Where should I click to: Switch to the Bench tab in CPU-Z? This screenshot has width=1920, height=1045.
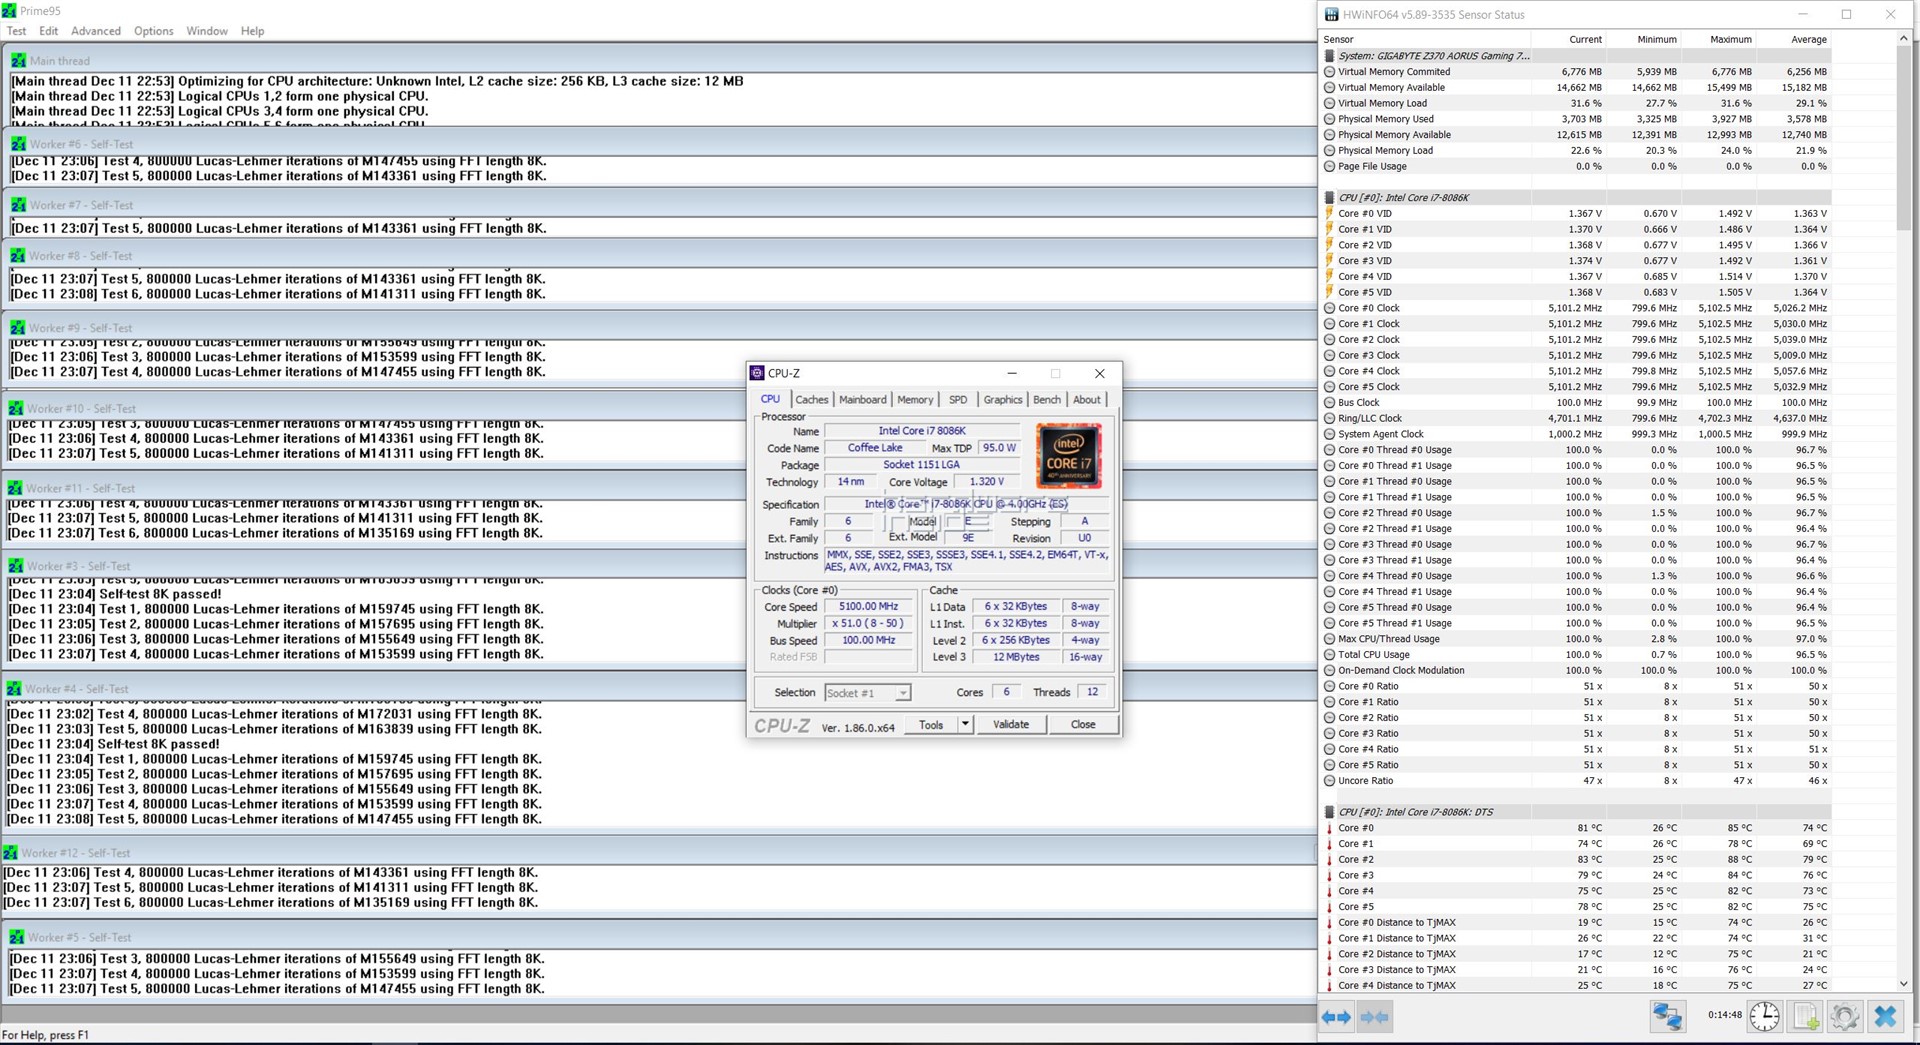(x=1047, y=400)
